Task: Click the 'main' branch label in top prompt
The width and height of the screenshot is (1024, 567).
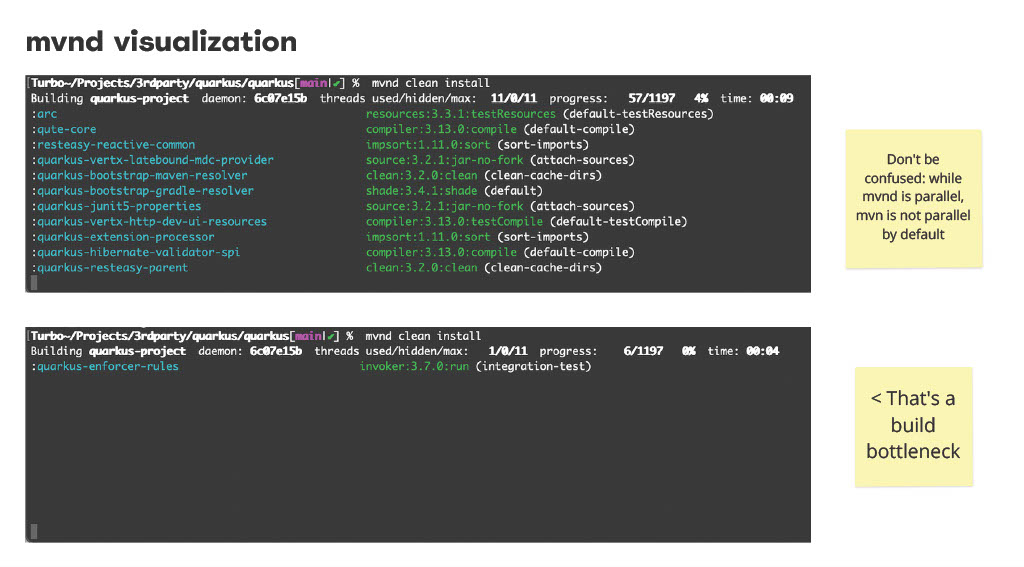Action: pyautogui.click(x=313, y=83)
